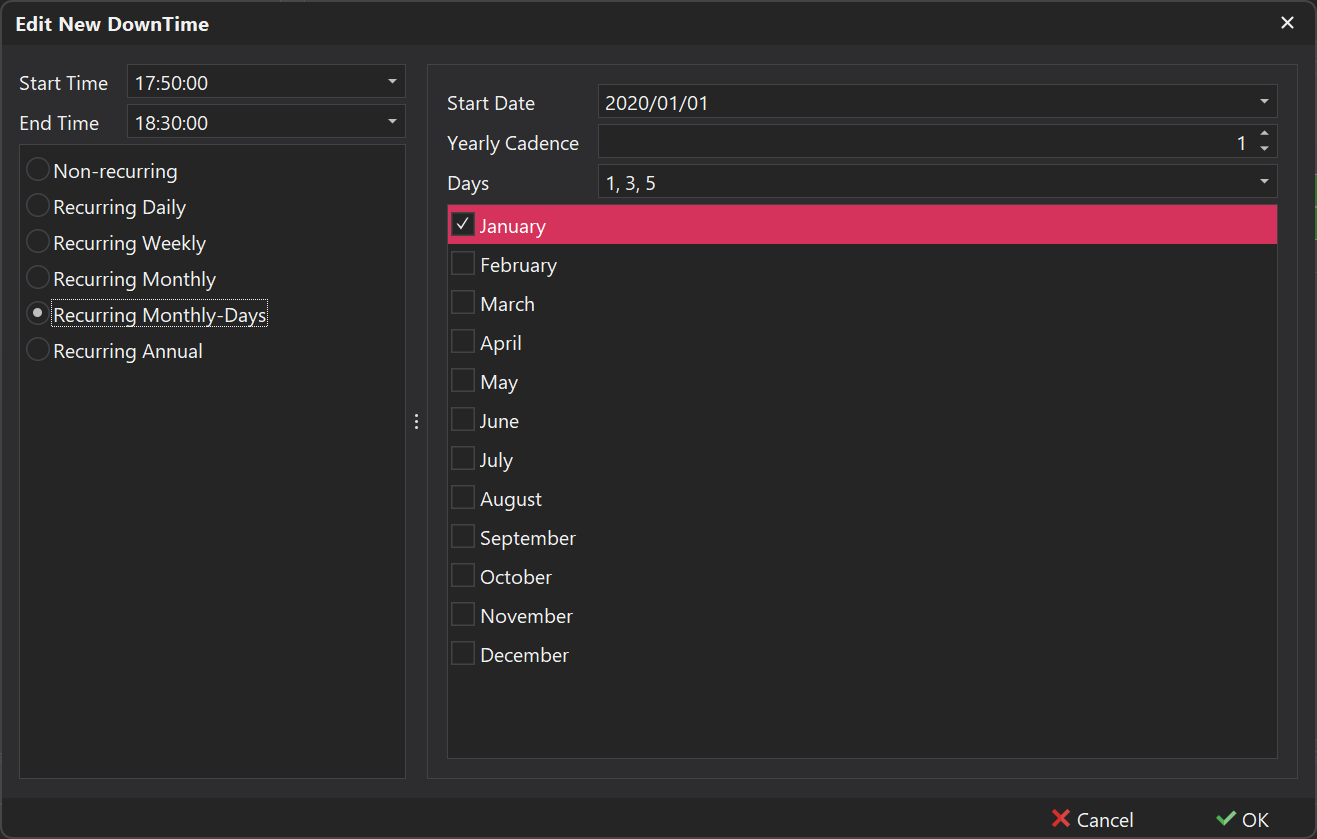Expand the Days selection dropdown
Image resolution: width=1317 pixels, height=839 pixels.
[x=1264, y=181]
